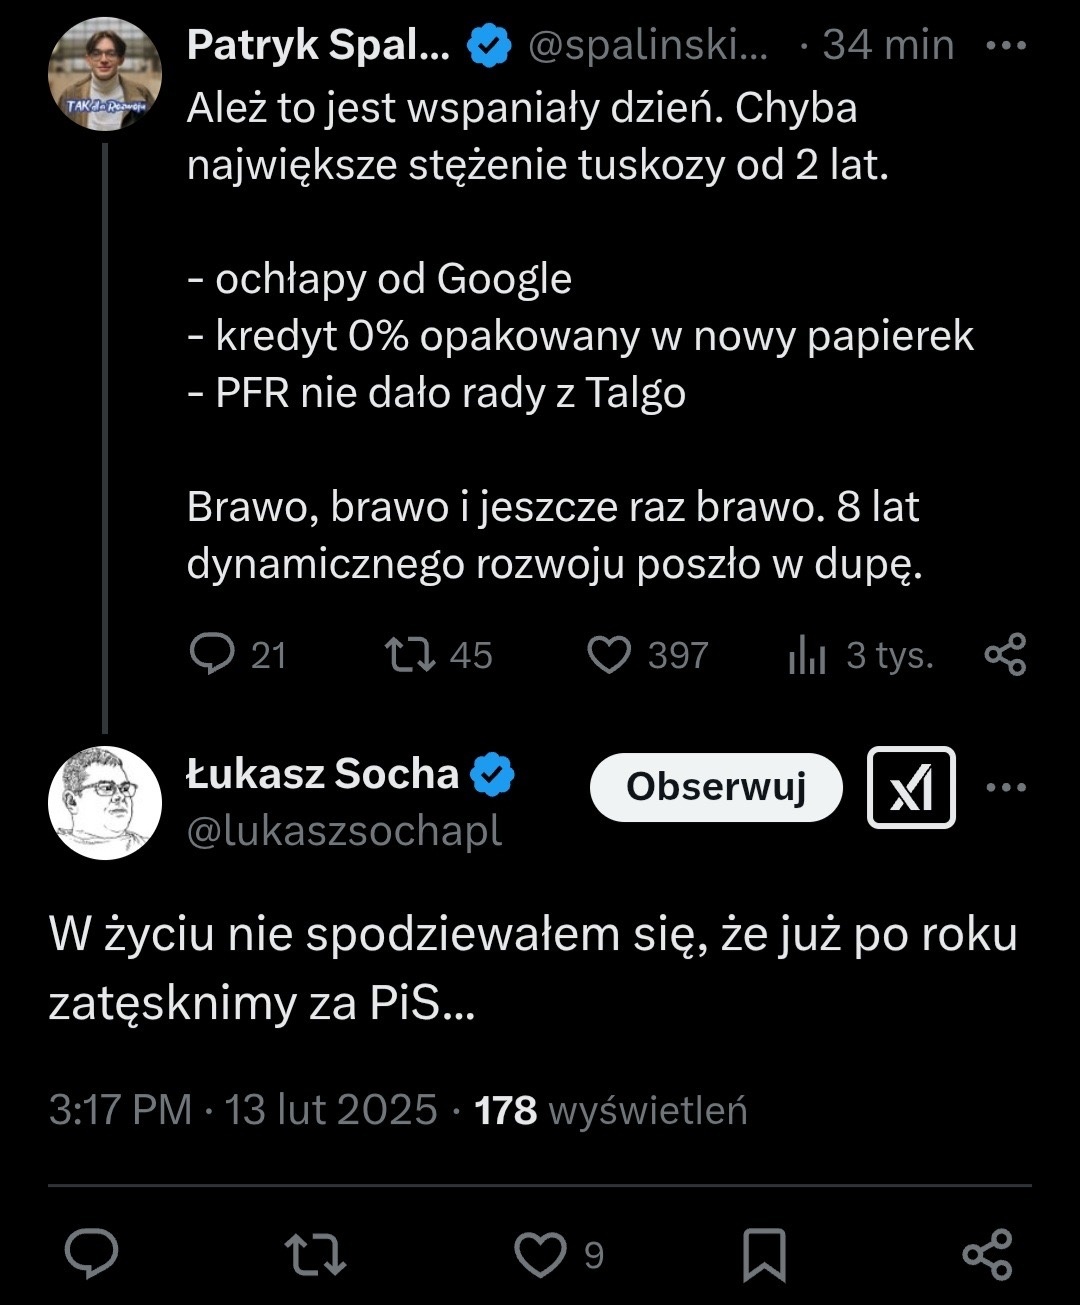Repost Patryk's post with 45 reposts
Viewport: 1080px width, 1305px height.
click(410, 655)
